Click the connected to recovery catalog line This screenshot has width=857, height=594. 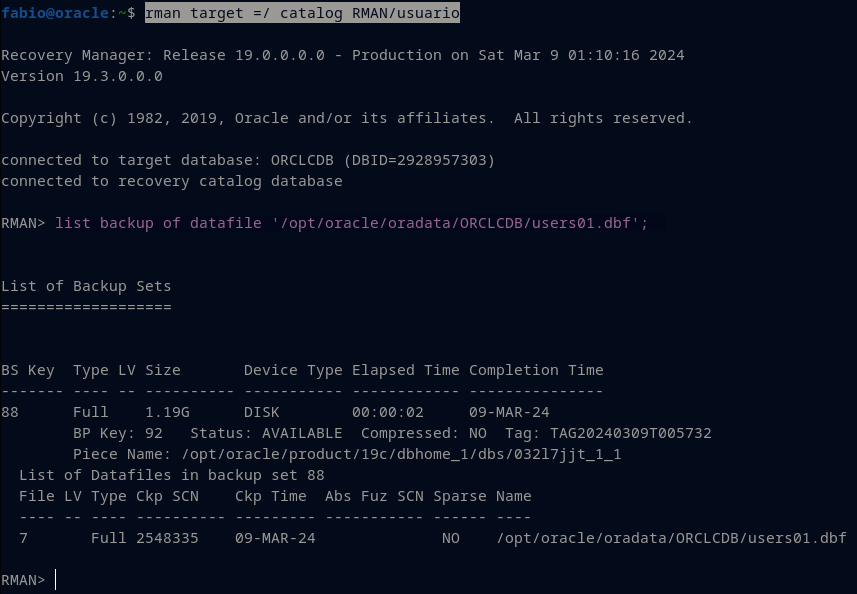point(171,181)
